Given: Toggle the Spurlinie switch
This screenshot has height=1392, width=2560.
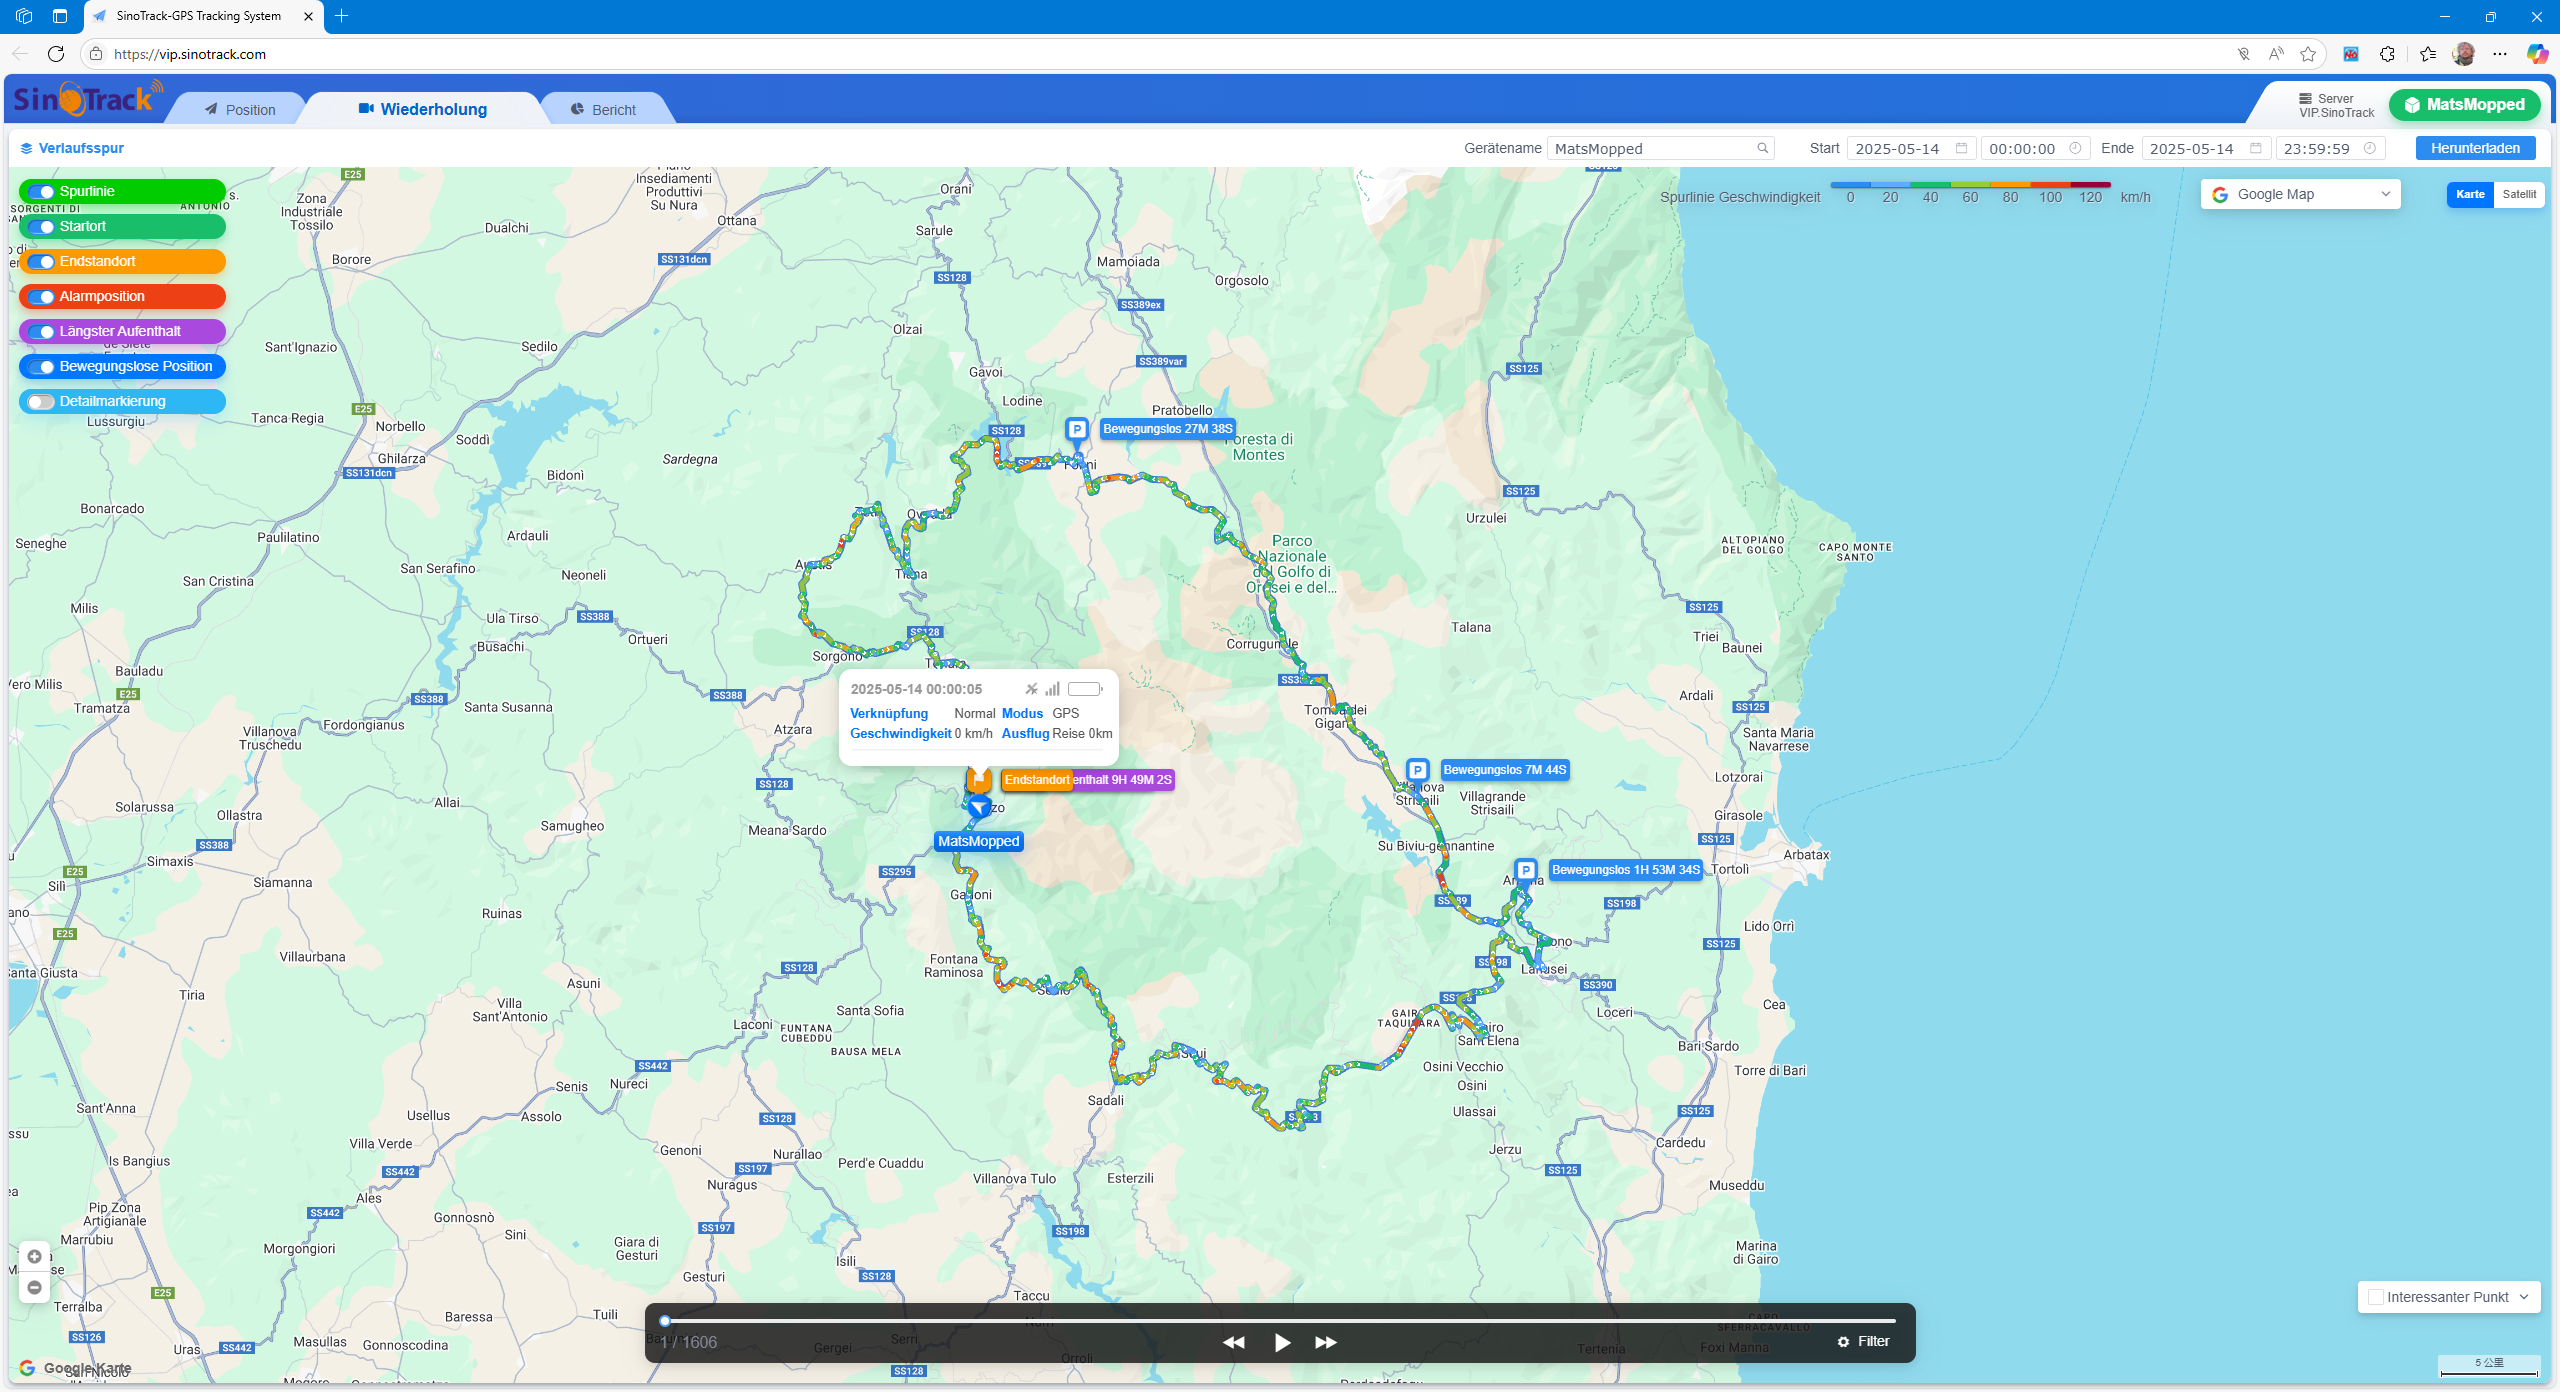Looking at the screenshot, I should coord(42,191).
